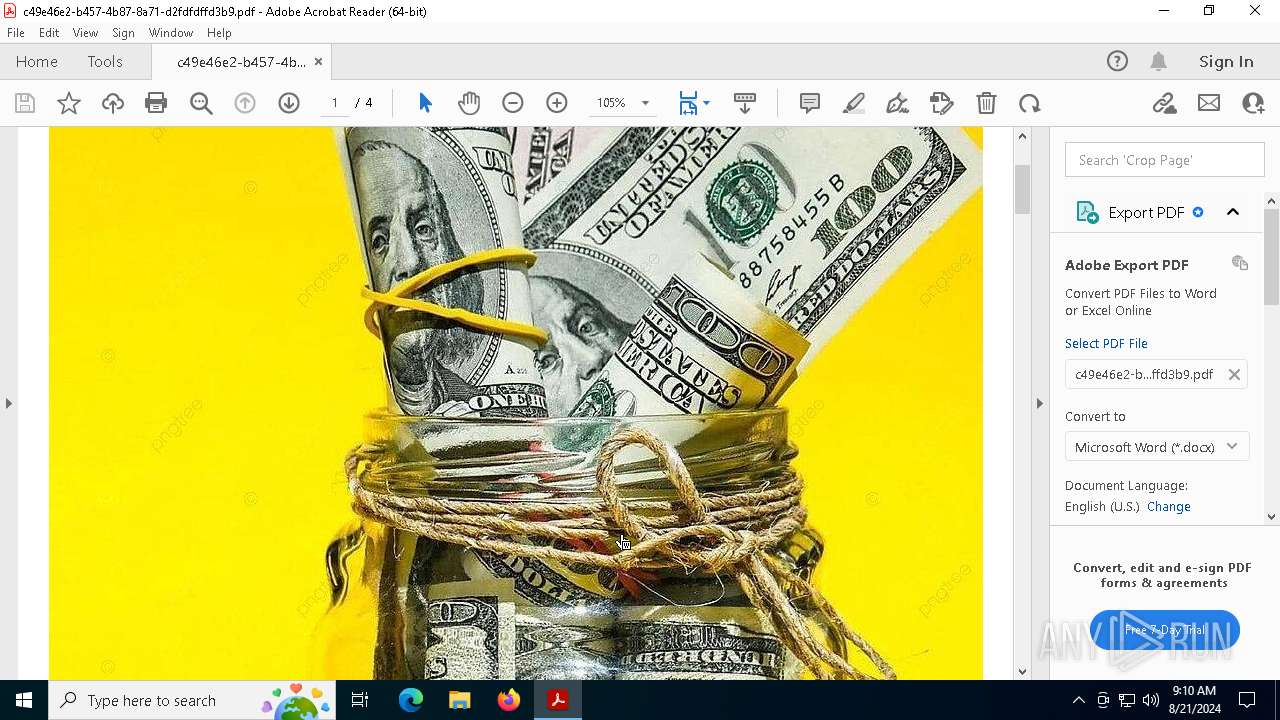The width and height of the screenshot is (1280, 720).
Task: Rotate the page with rotate icon
Action: [1030, 103]
